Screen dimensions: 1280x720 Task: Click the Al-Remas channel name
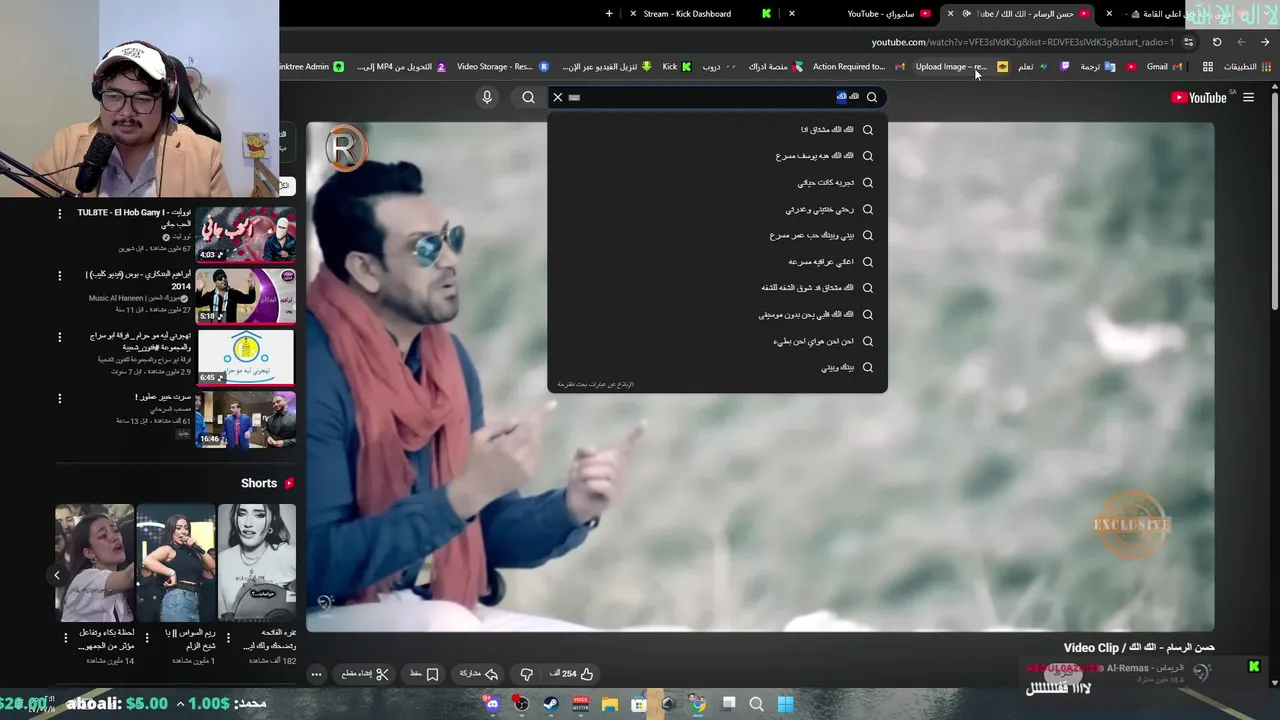[x=1144, y=668]
